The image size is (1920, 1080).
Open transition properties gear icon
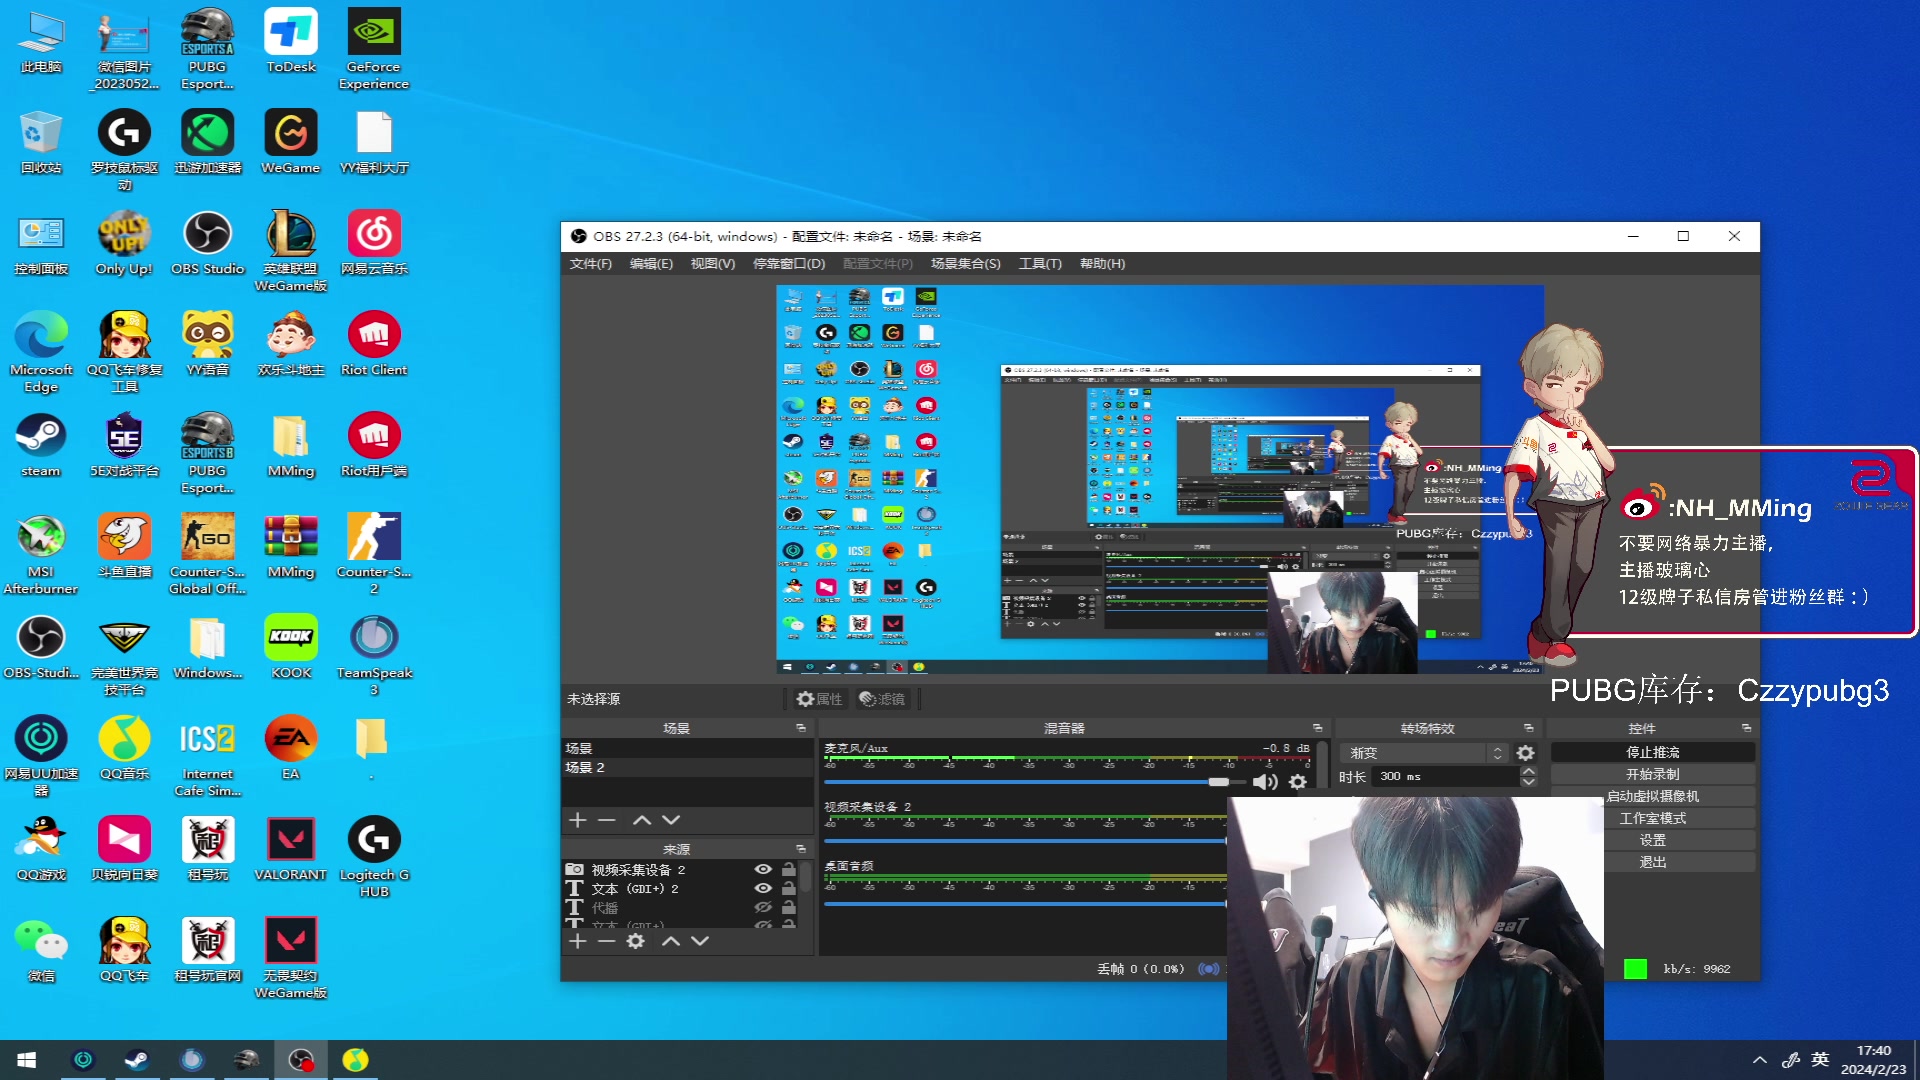(1525, 753)
